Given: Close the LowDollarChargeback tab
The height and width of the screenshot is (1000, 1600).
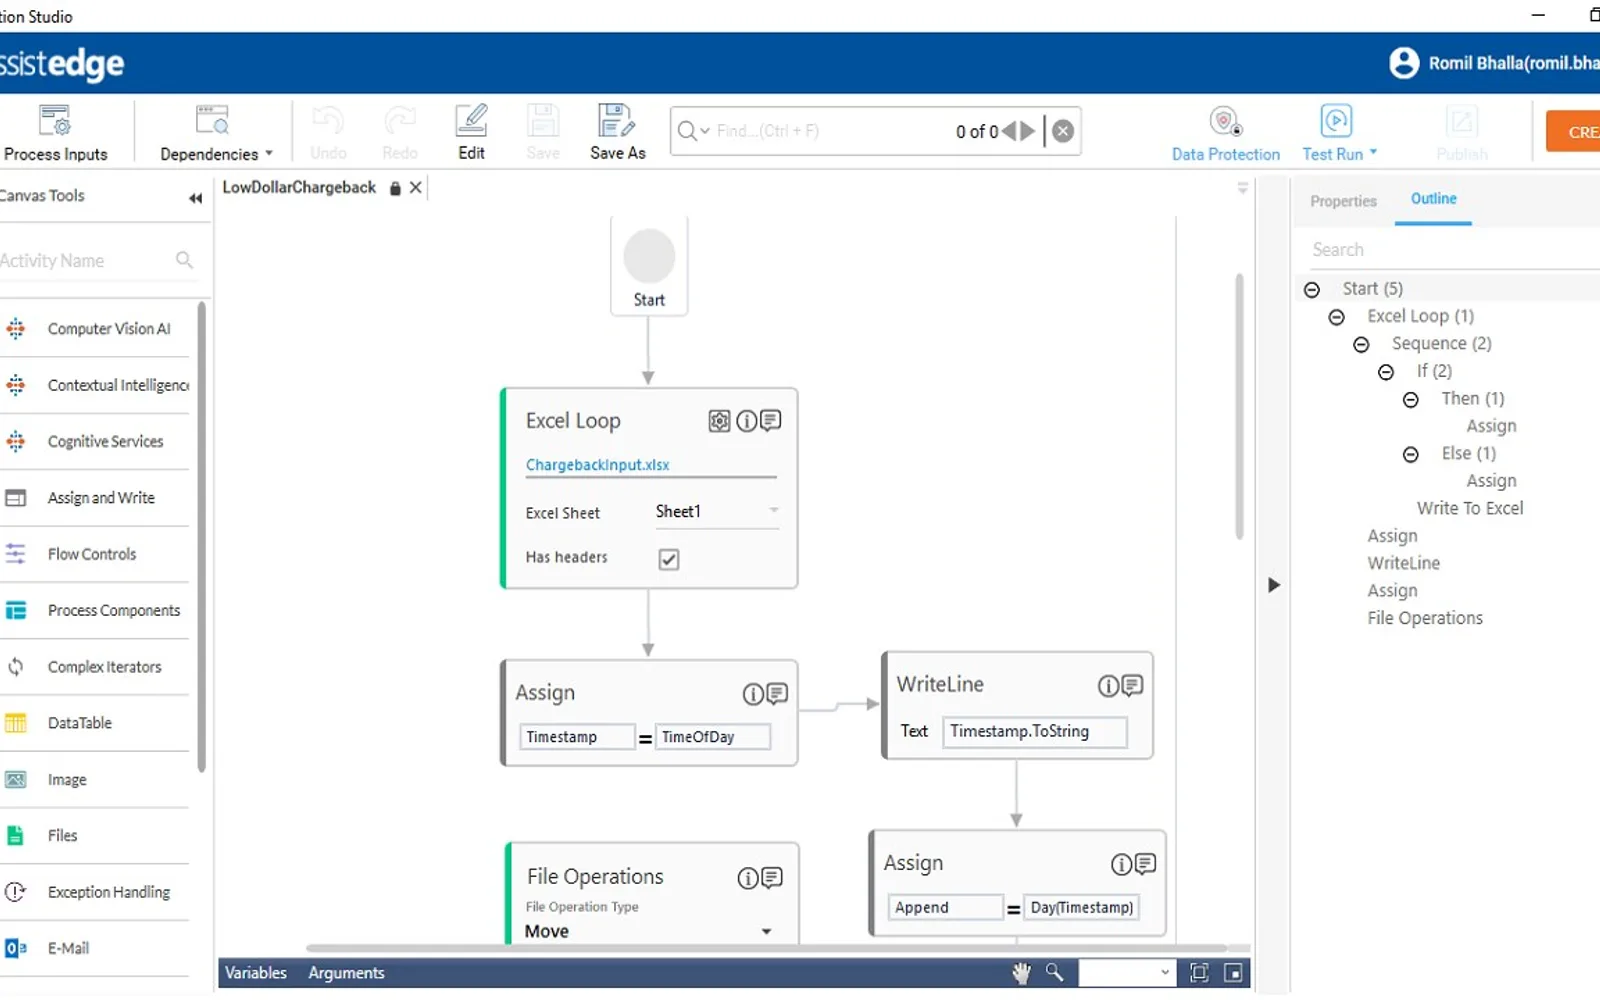Looking at the screenshot, I should pyautogui.click(x=416, y=187).
